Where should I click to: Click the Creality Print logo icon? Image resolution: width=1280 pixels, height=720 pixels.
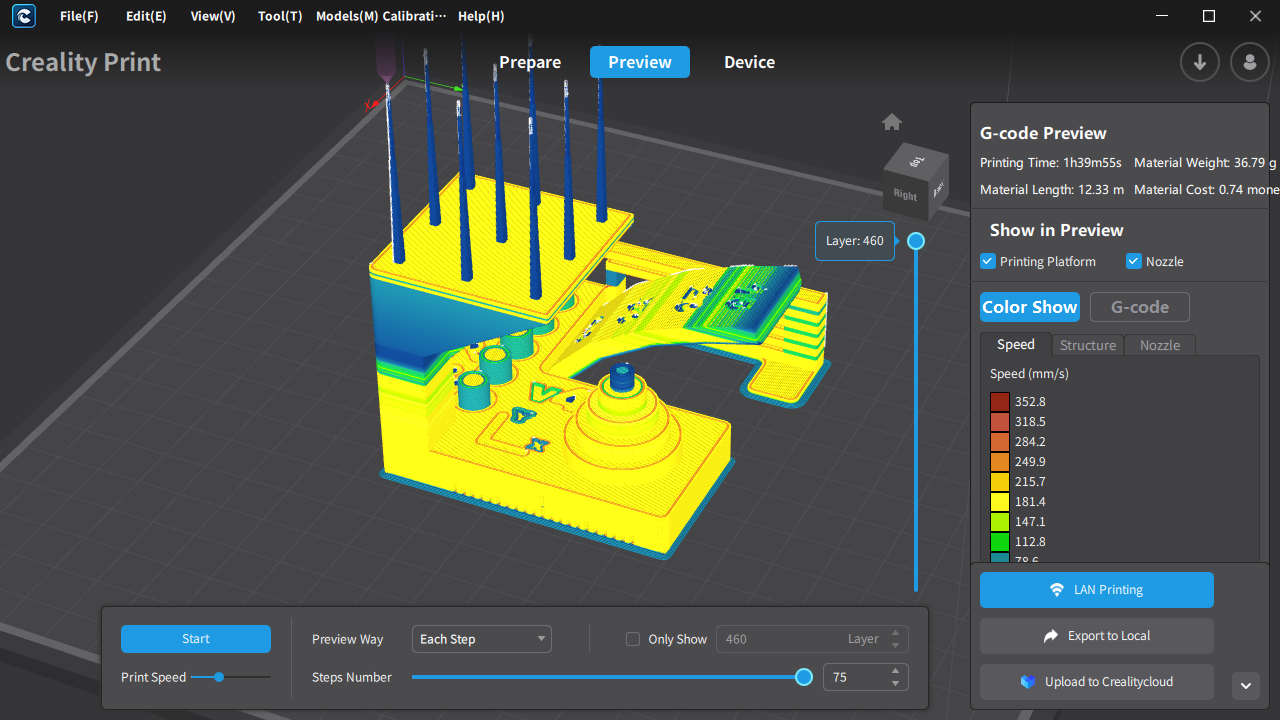tap(23, 16)
